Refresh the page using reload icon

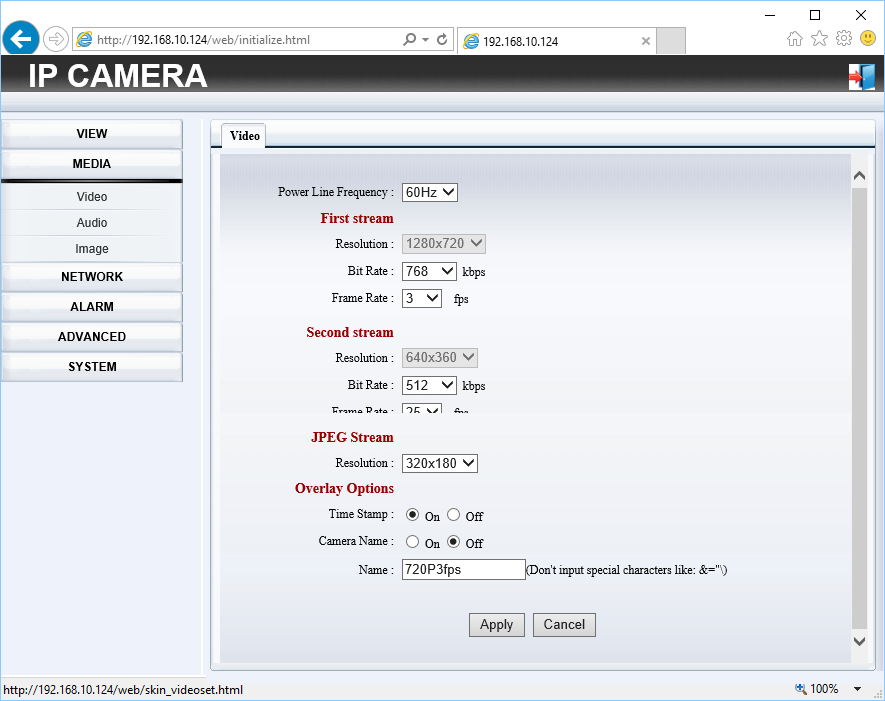point(442,40)
